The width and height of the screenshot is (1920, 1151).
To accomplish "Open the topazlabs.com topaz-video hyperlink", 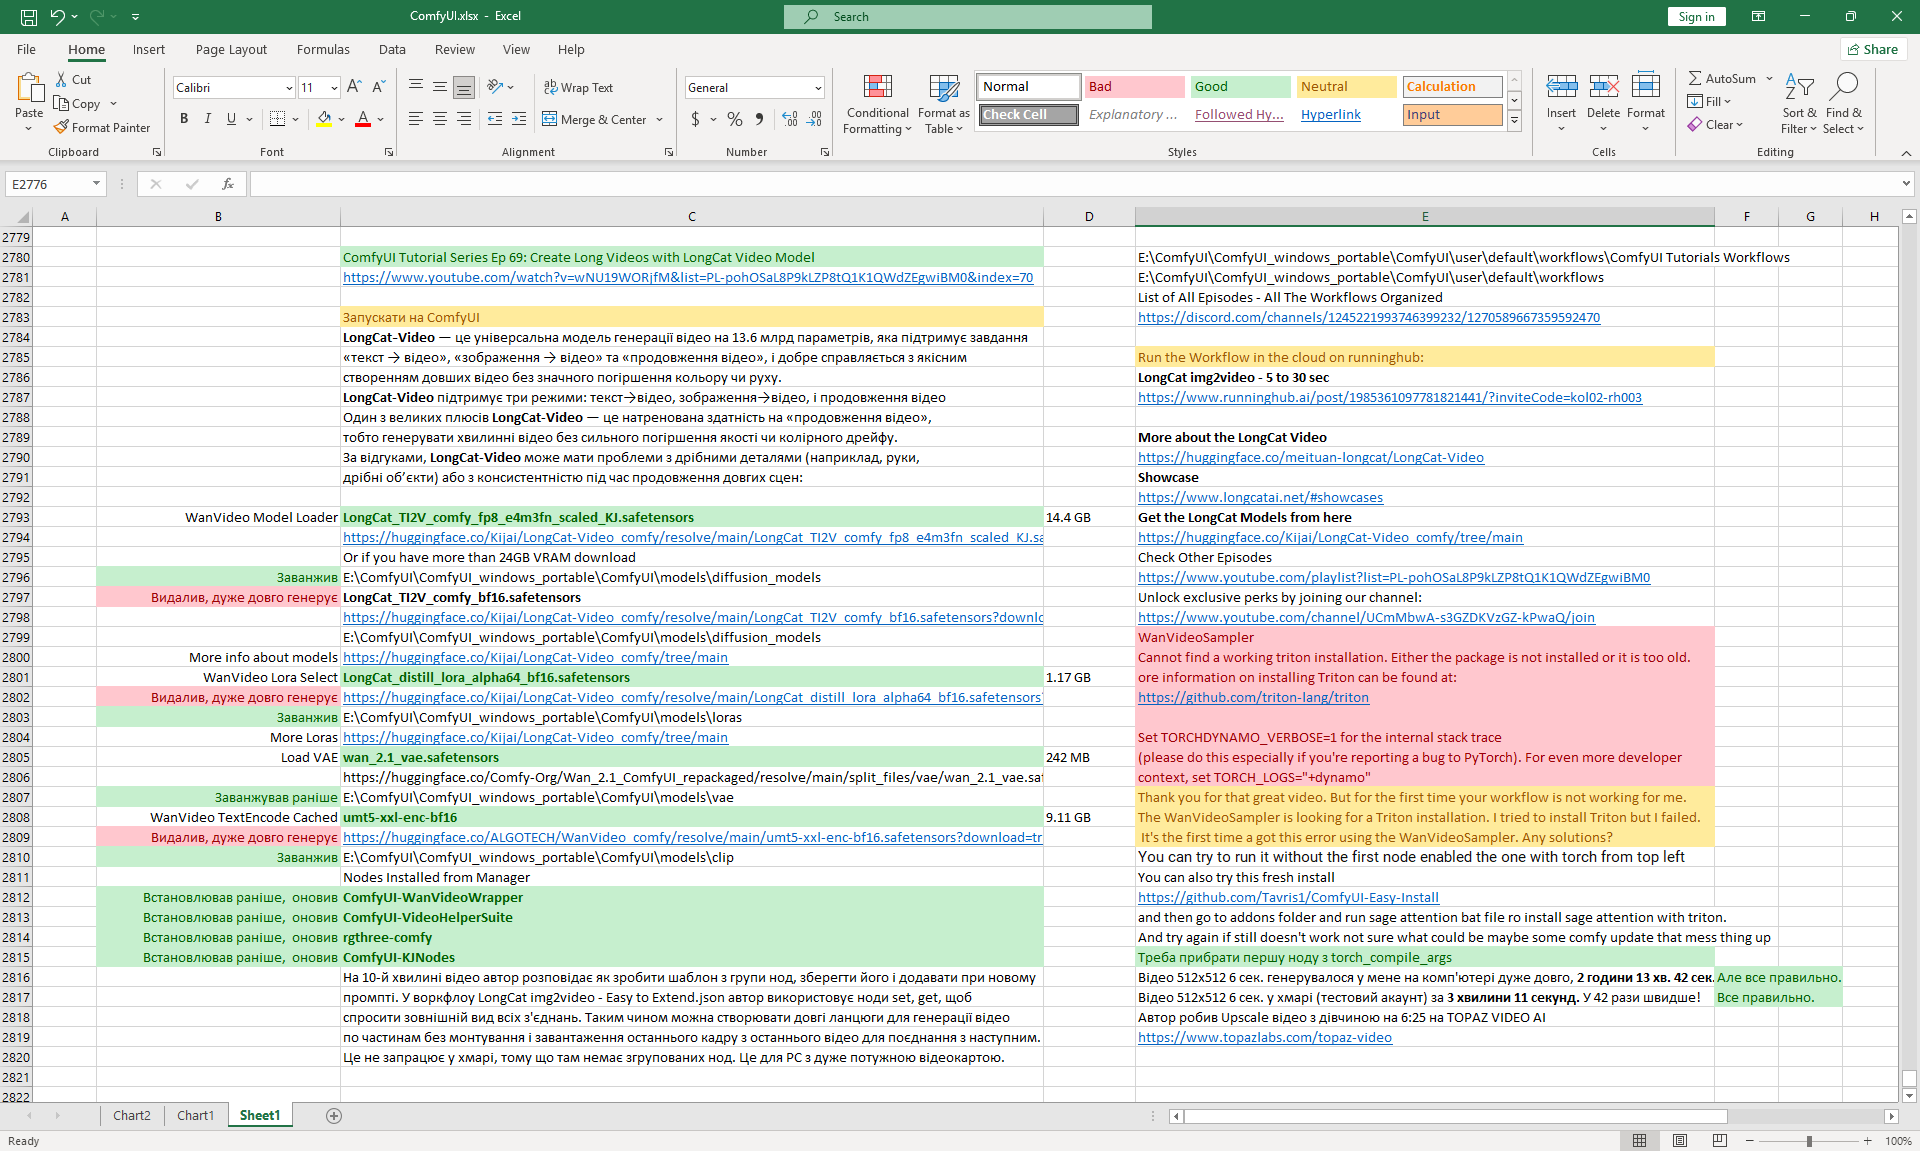I will click(x=1264, y=1037).
